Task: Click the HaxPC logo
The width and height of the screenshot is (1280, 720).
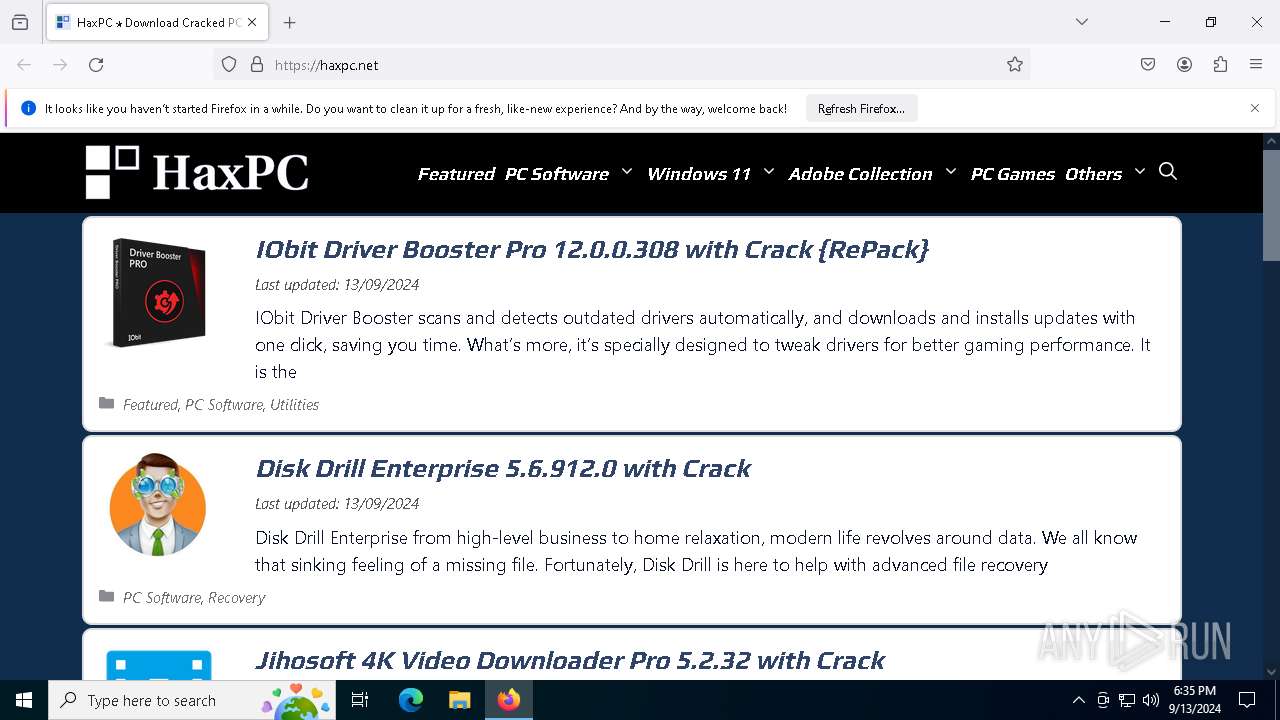Action: click(x=197, y=172)
